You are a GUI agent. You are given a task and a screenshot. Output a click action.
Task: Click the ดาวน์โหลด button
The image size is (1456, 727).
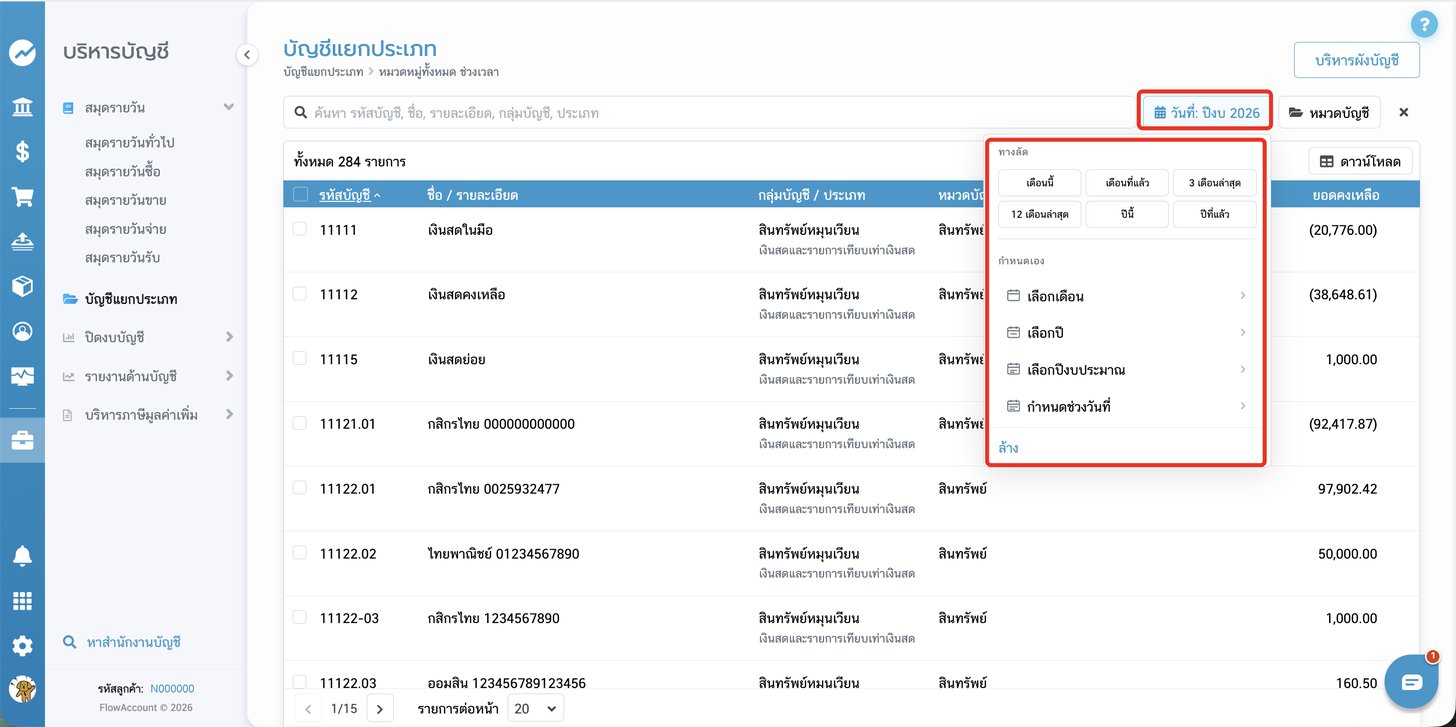[x=1363, y=161]
